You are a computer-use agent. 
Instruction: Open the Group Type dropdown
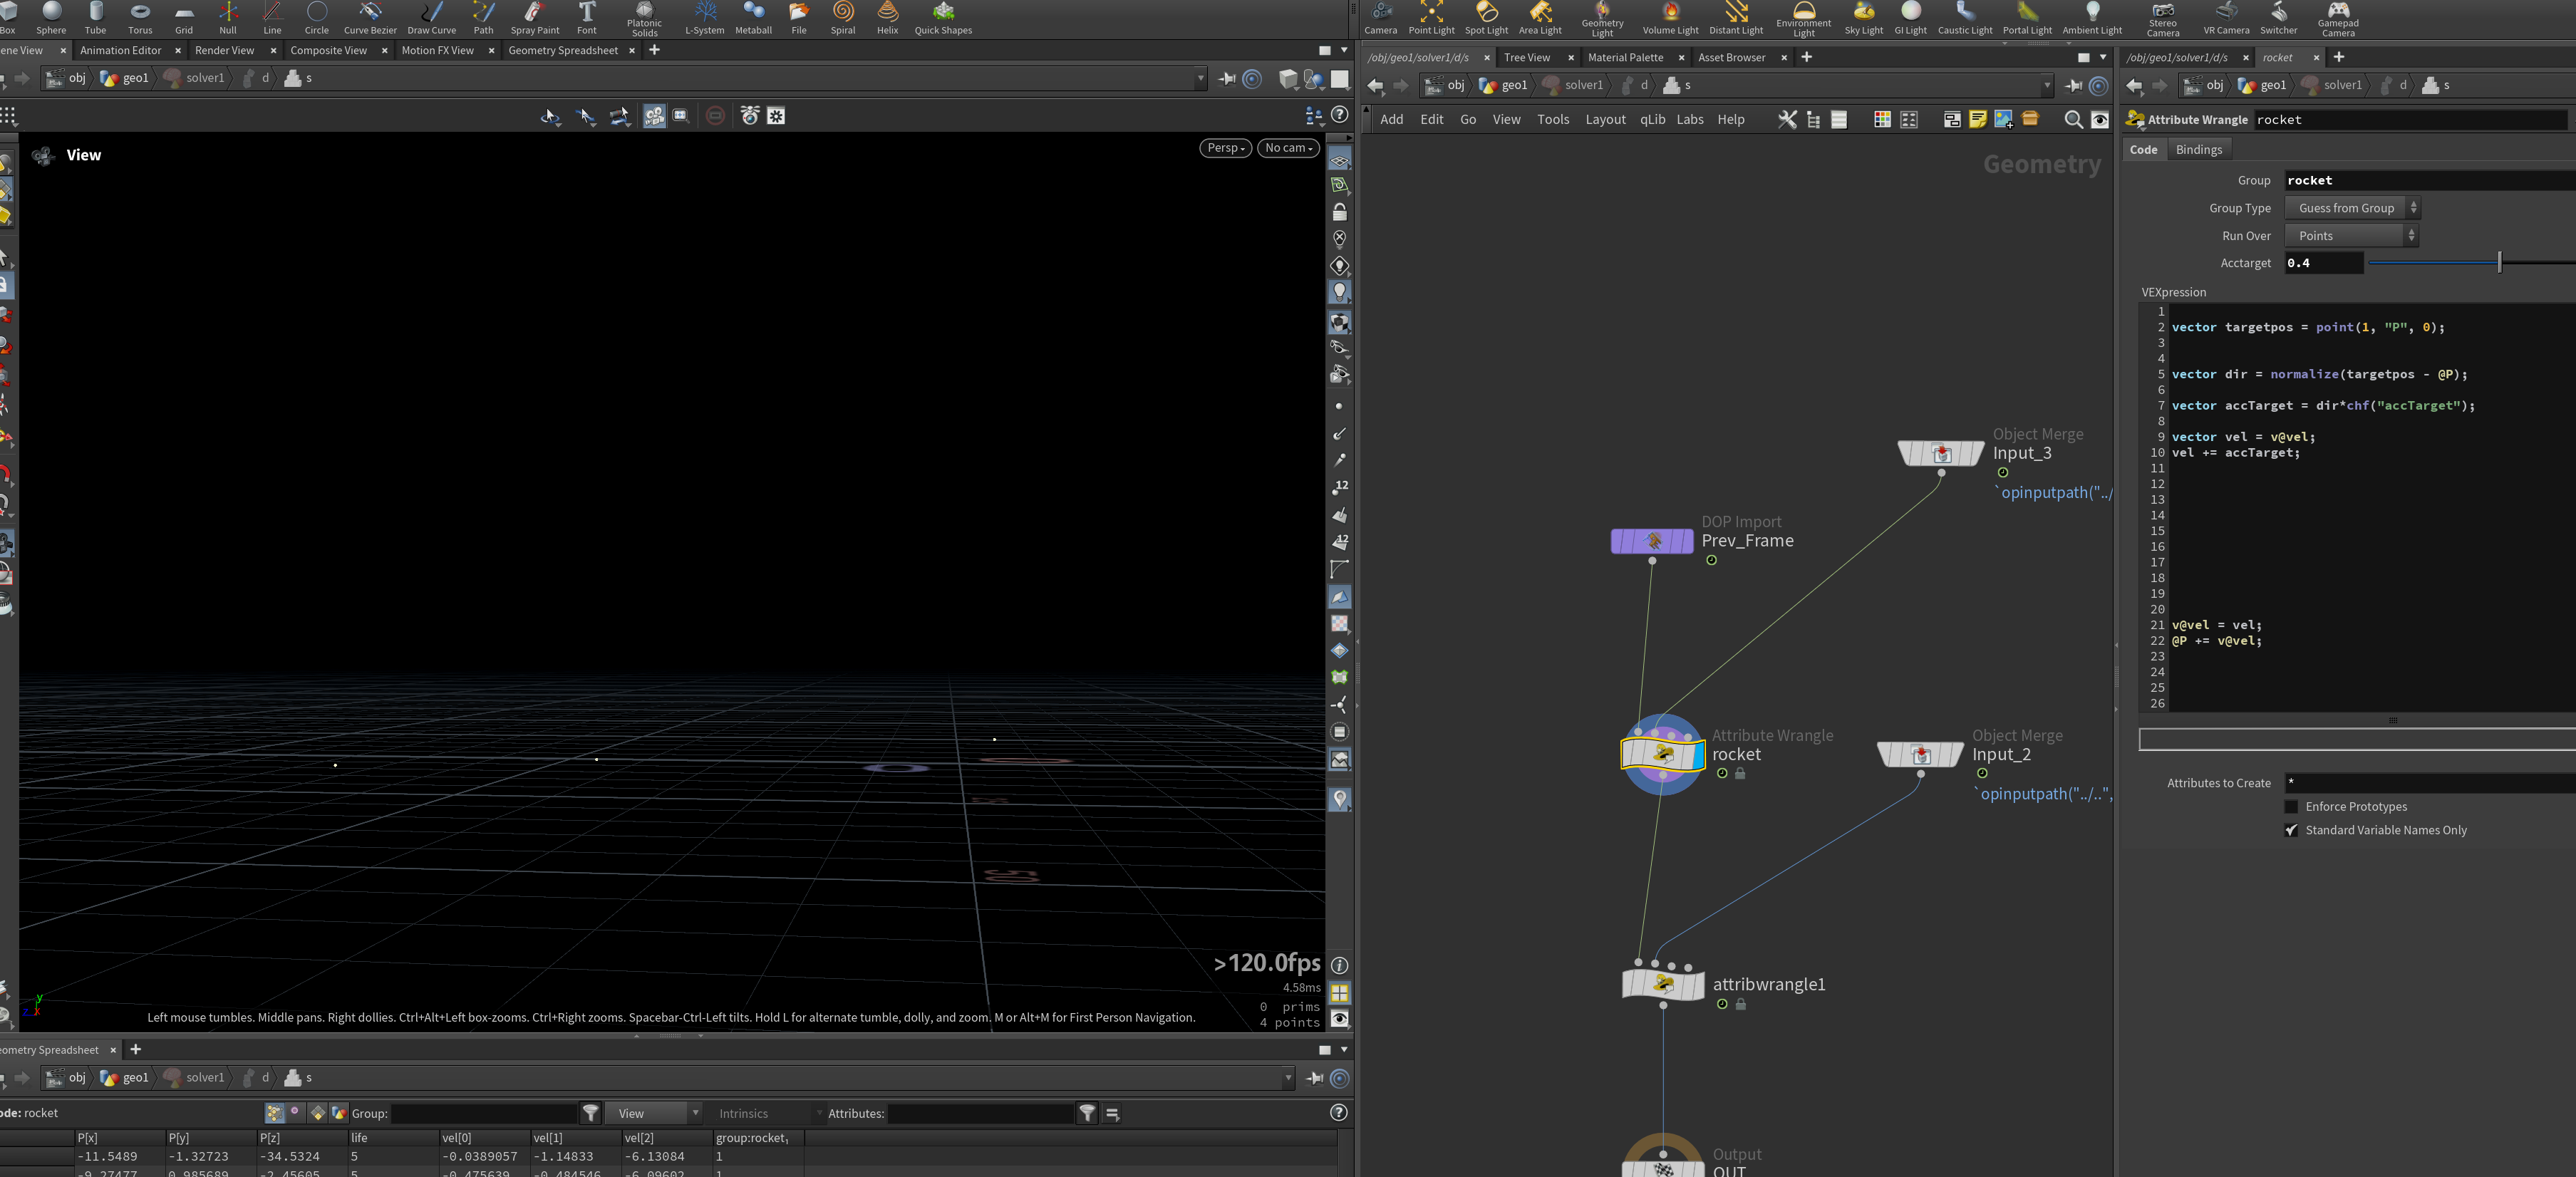pos(2352,208)
